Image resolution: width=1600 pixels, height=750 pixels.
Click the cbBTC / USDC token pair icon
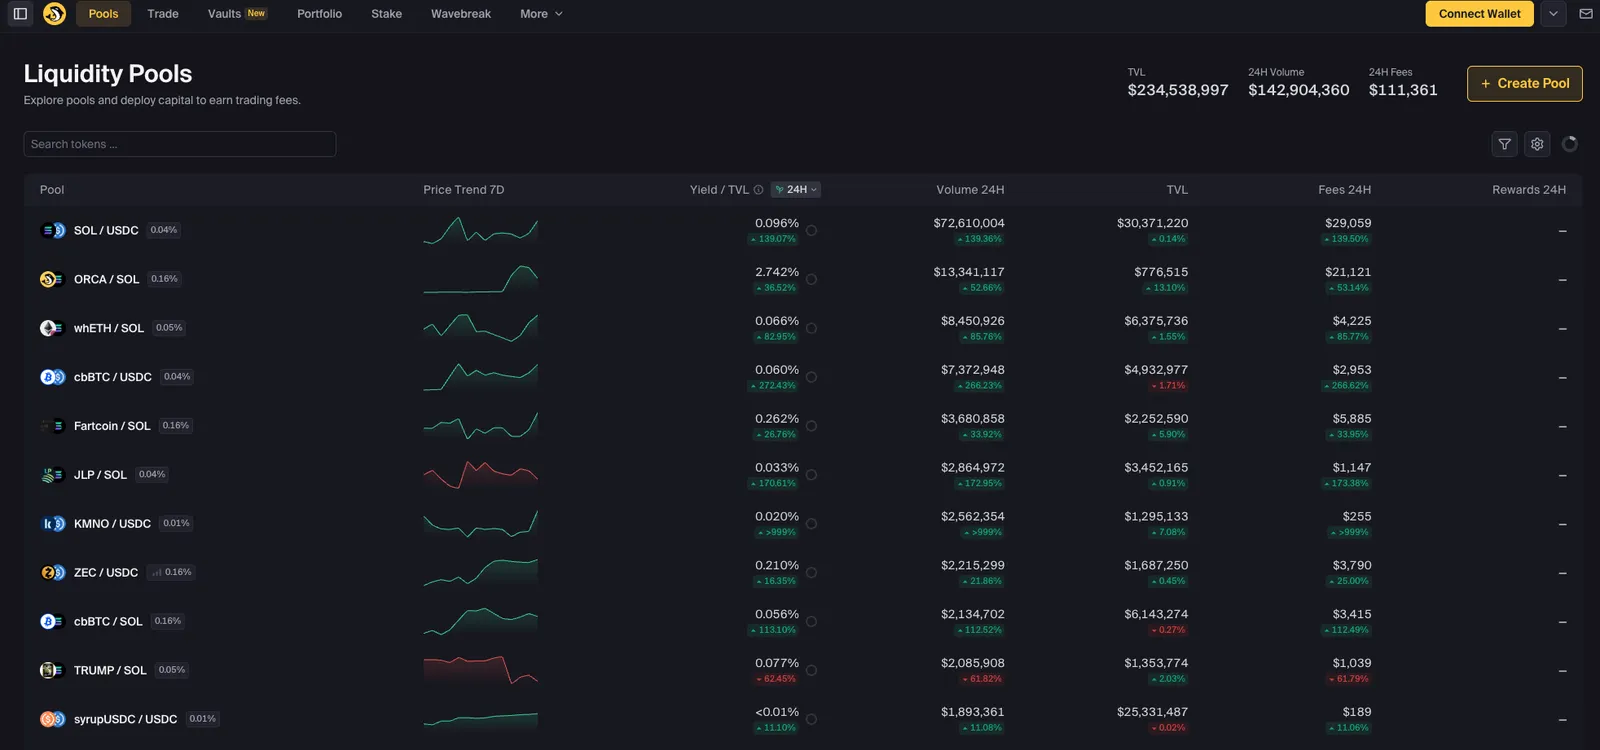click(x=53, y=377)
